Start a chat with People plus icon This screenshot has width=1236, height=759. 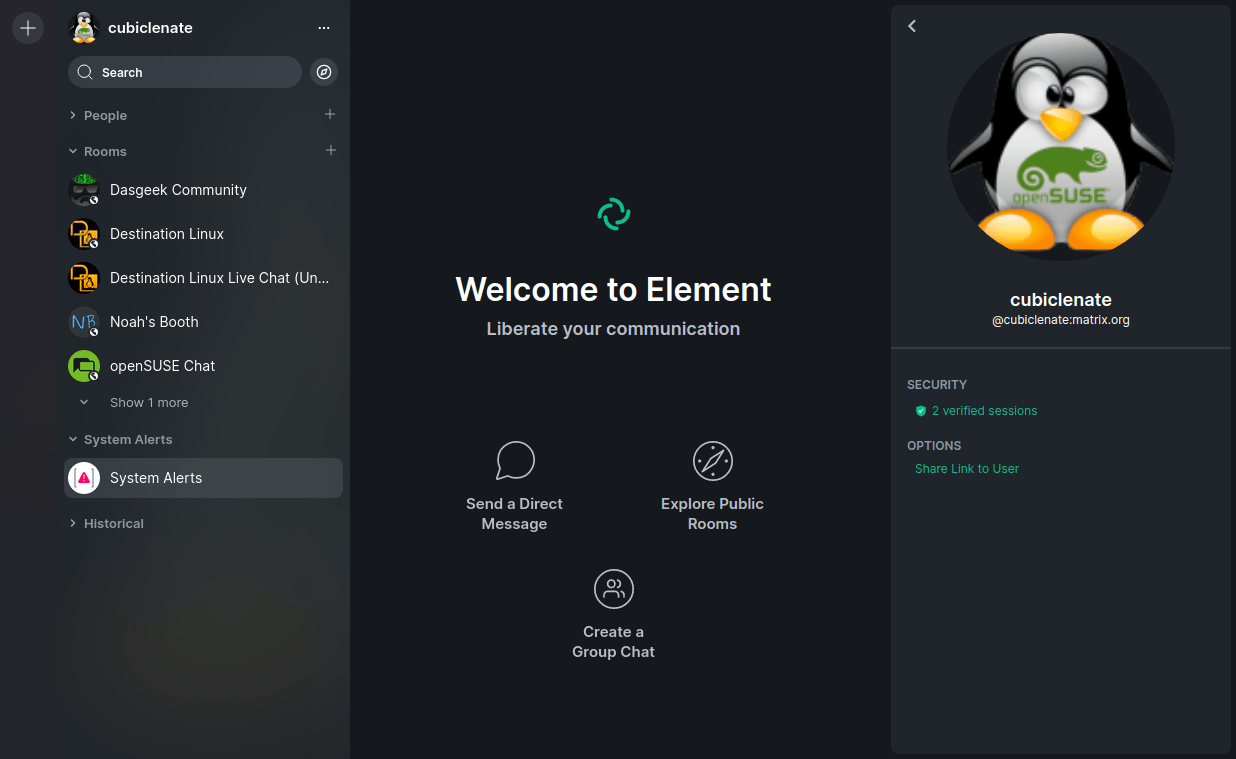pyautogui.click(x=330, y=114)
